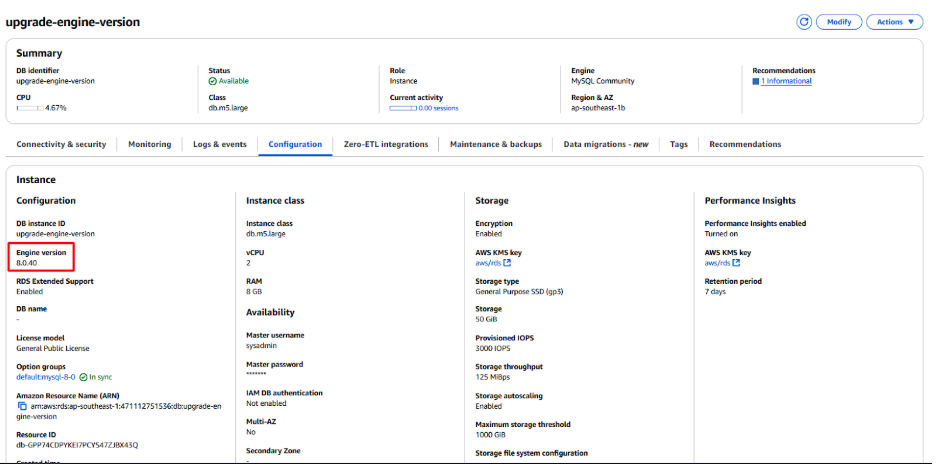937x464 pixels.
Task: Switch to Maintenance & backups tab
Action: [496, 144]
